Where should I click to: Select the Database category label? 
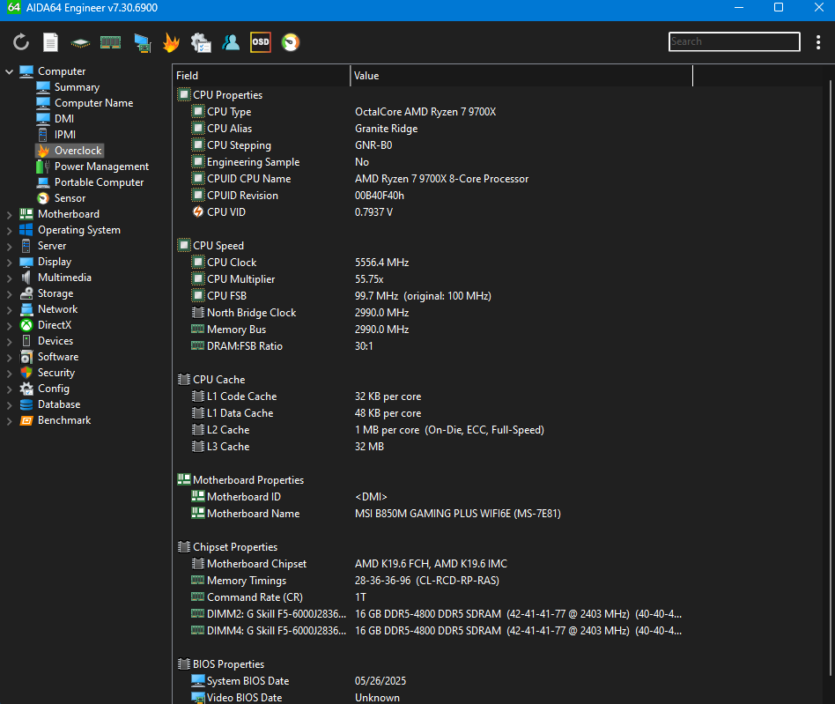[x=59, y=405]
